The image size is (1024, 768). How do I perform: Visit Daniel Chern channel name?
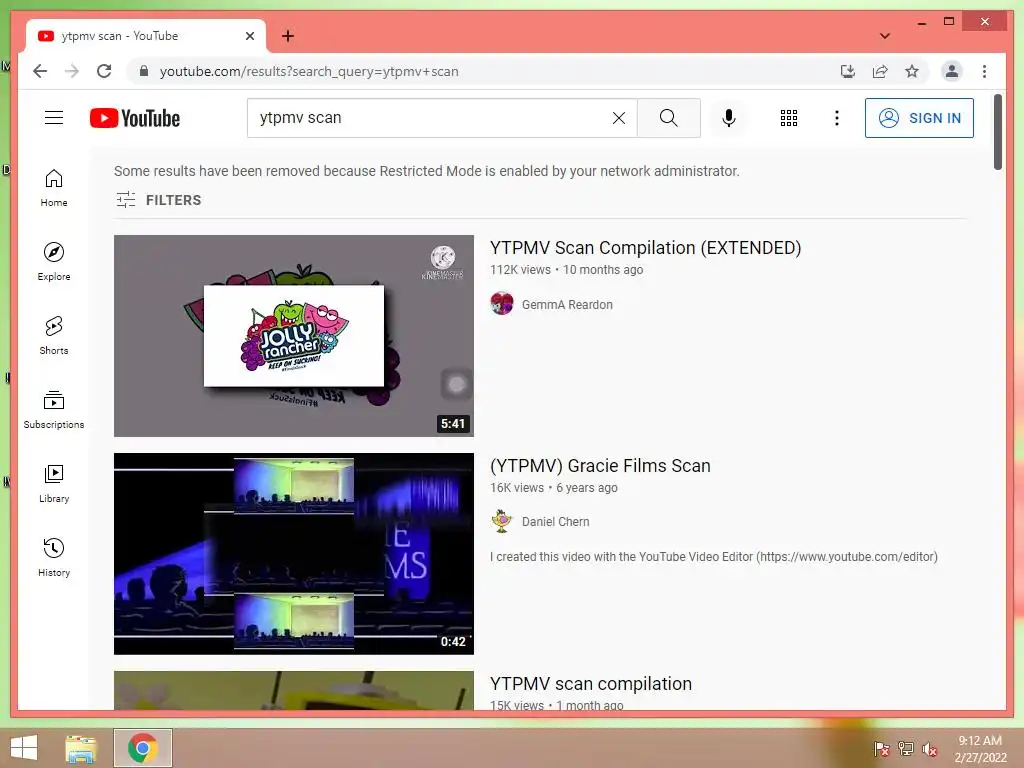coord(555,522)
